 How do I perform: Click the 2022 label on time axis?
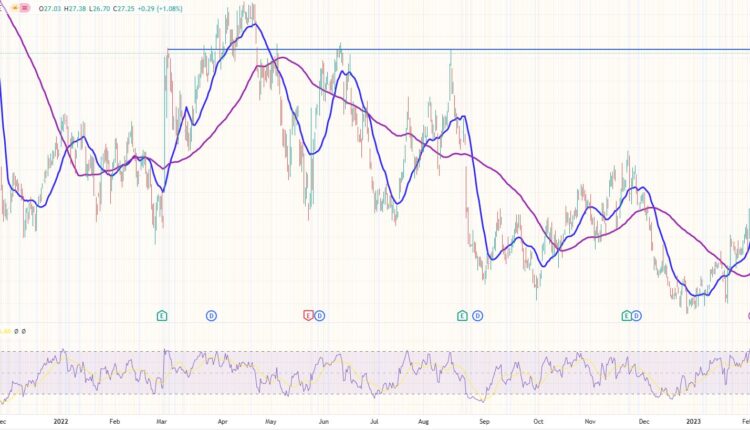click(61, 423)
